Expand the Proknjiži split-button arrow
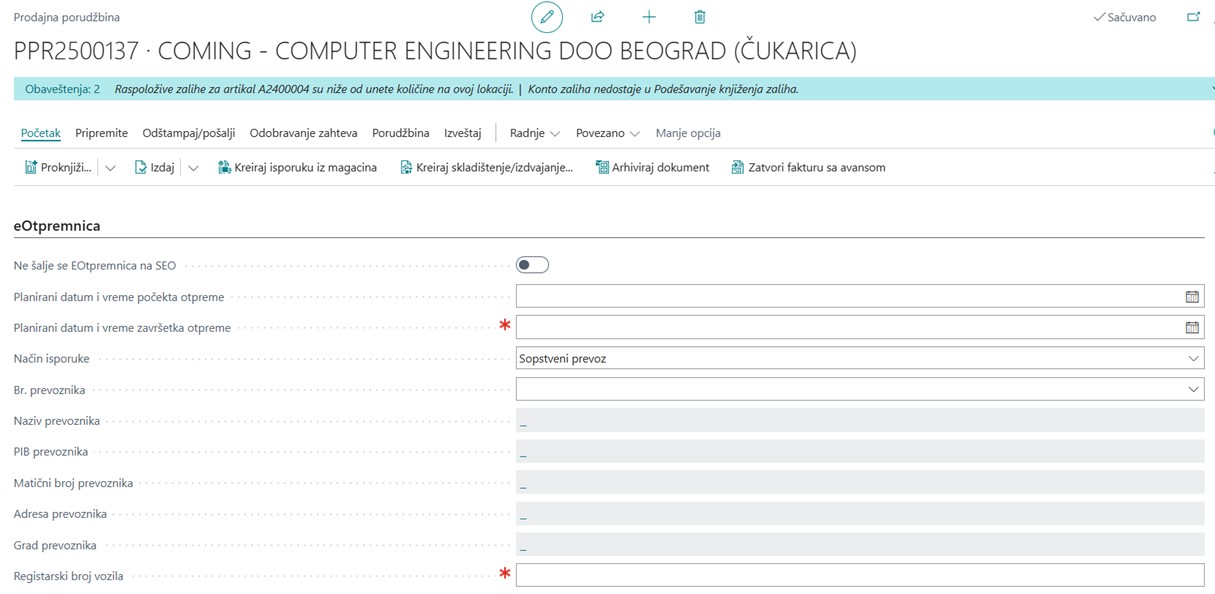The width and height of the screenshot is (1215, 594). click(x=110, y=168)
